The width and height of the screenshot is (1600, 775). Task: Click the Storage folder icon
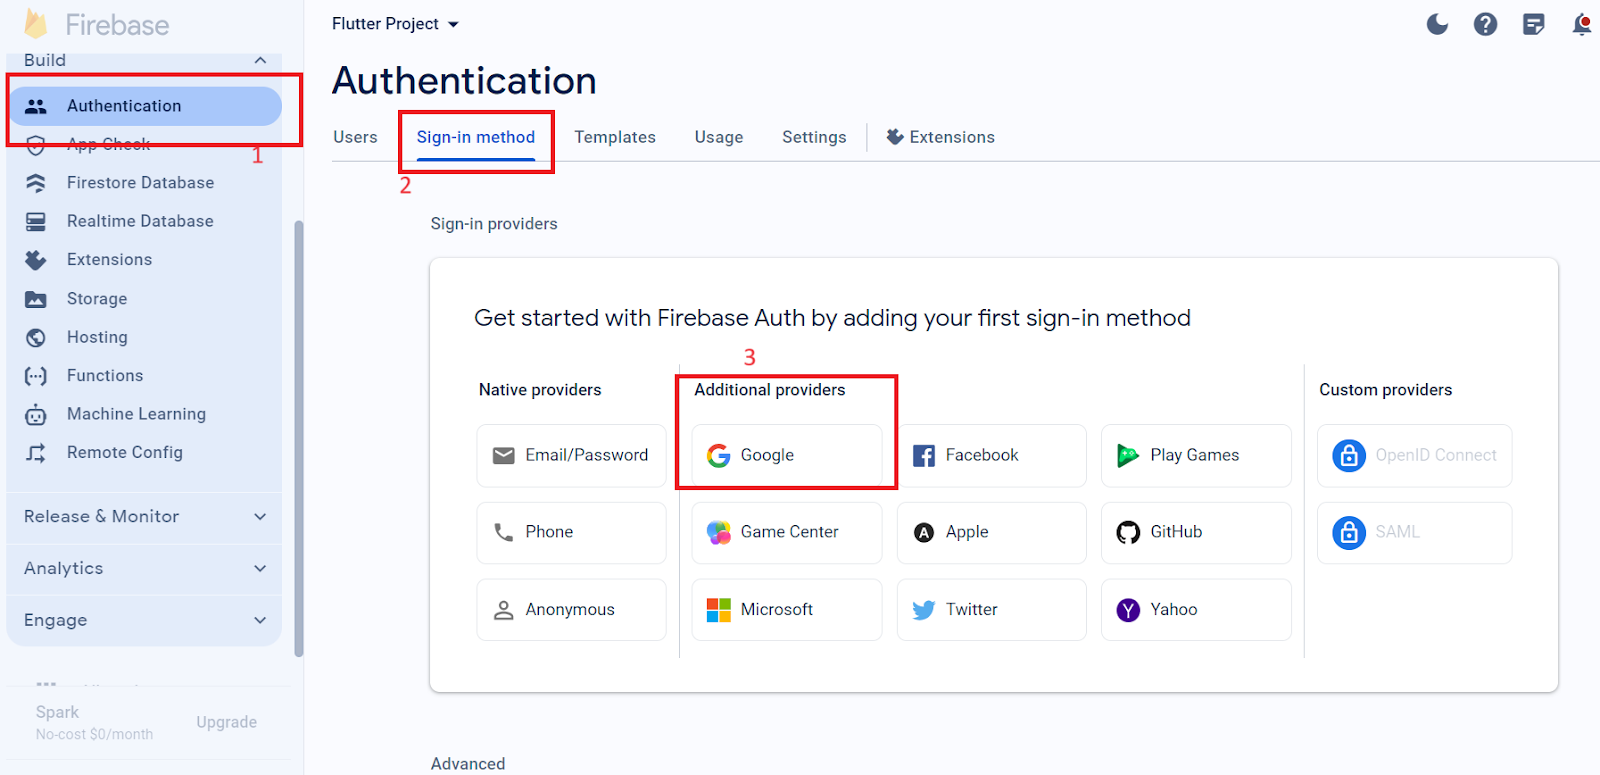[36, 299]
